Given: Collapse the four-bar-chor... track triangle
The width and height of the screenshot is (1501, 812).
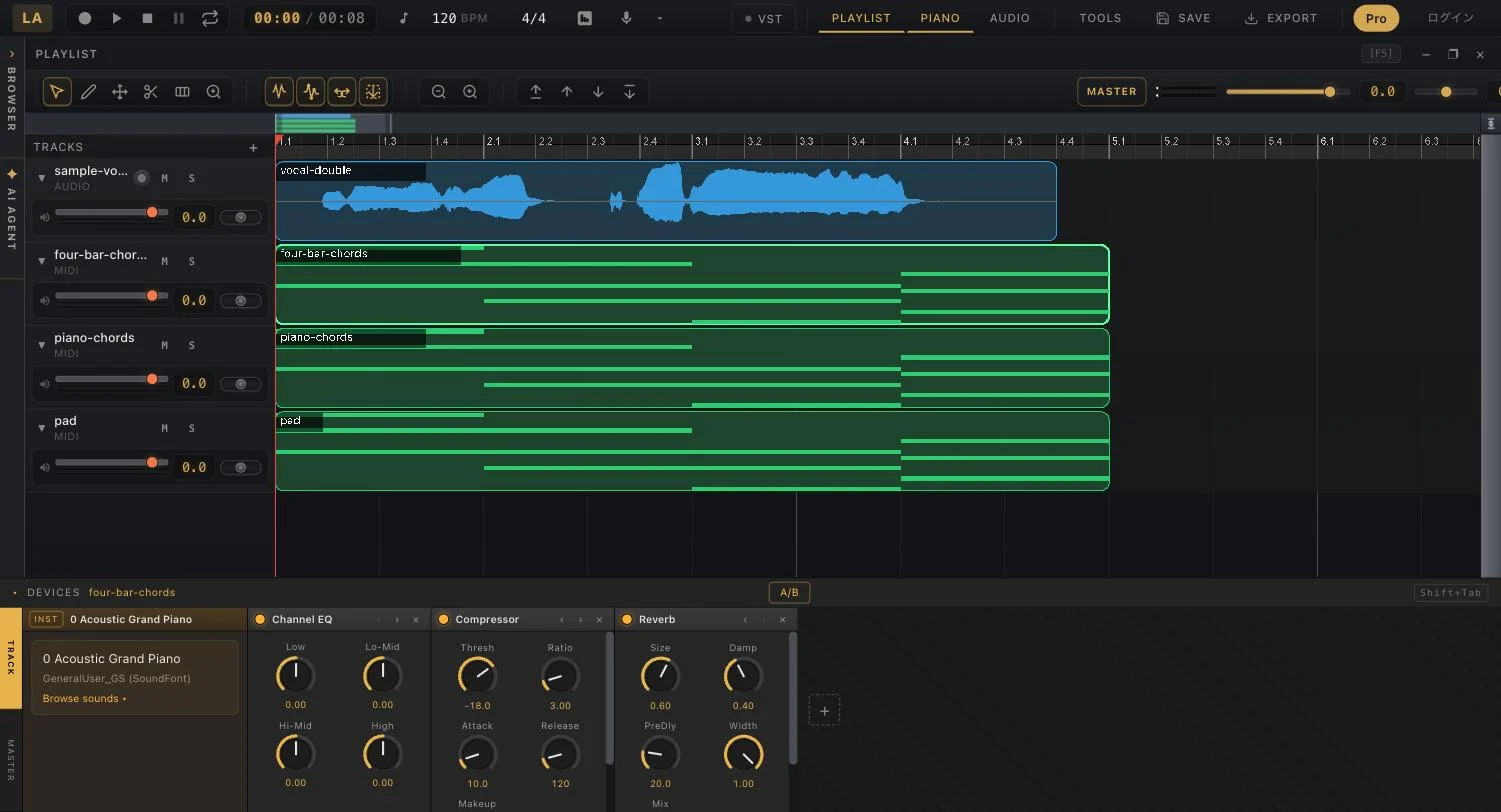Looking at the screenshot, I should click(x=42, y=260).
